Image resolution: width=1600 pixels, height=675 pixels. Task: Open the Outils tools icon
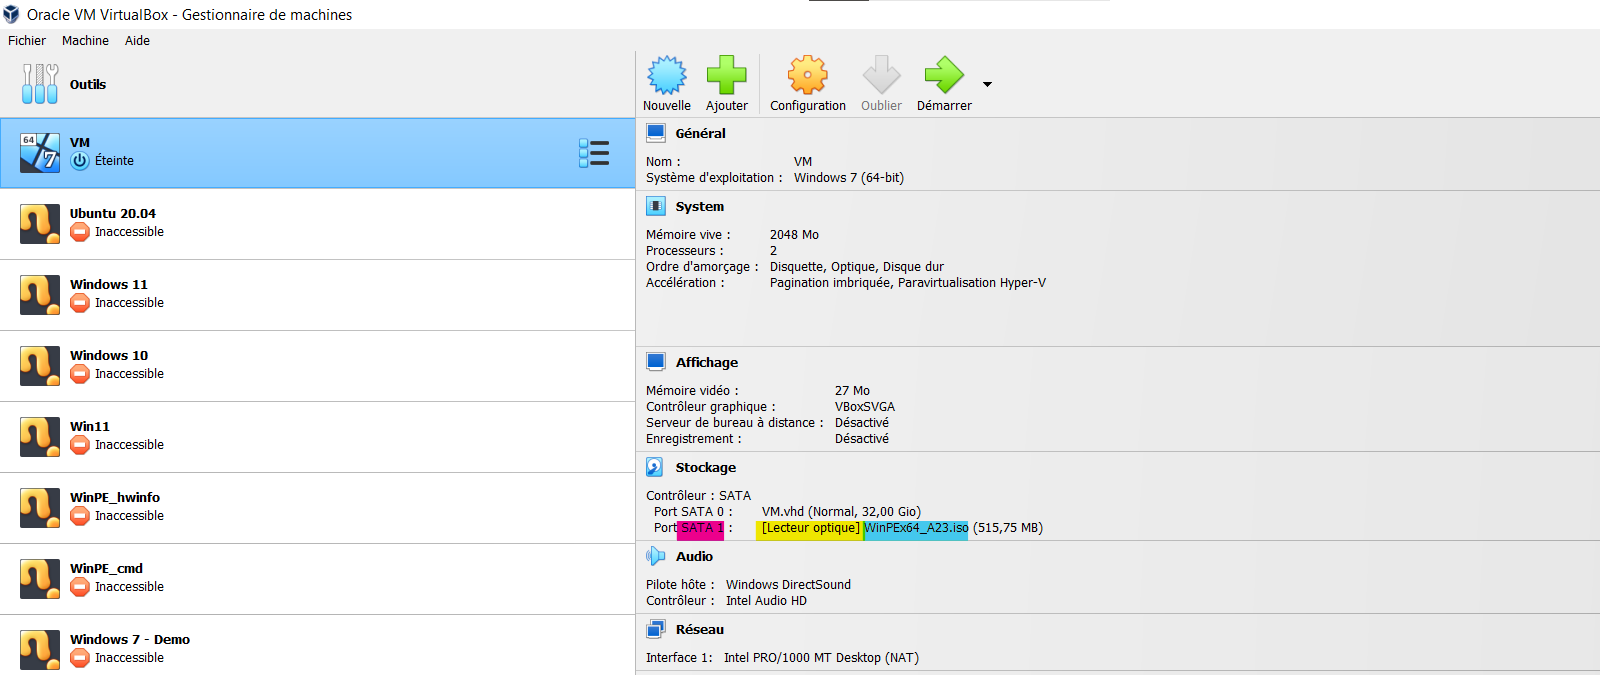click(40, 84)
